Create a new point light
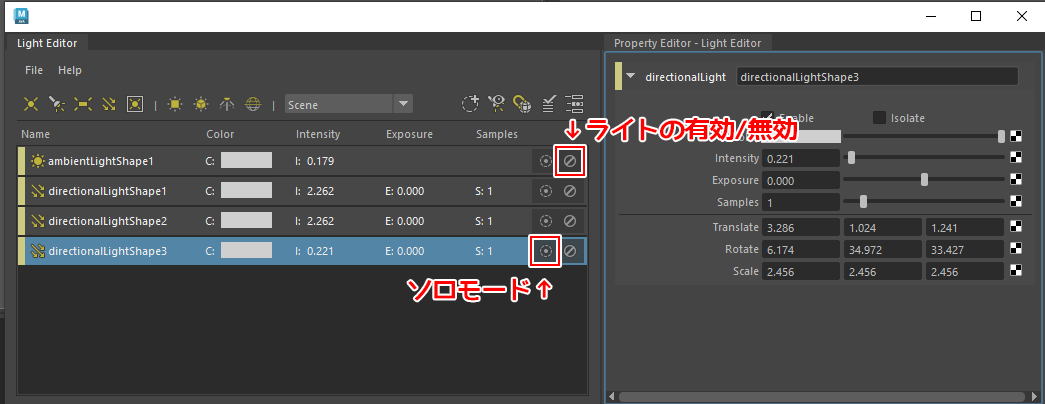This screenshot has width=1045, height=404. tap(31, 103)
